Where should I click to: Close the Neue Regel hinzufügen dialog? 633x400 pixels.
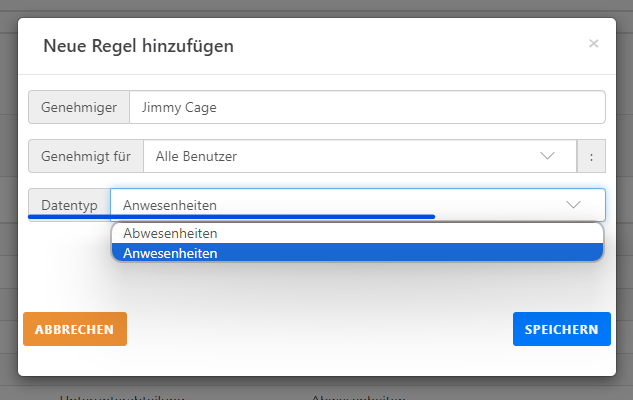pos(594,44)
